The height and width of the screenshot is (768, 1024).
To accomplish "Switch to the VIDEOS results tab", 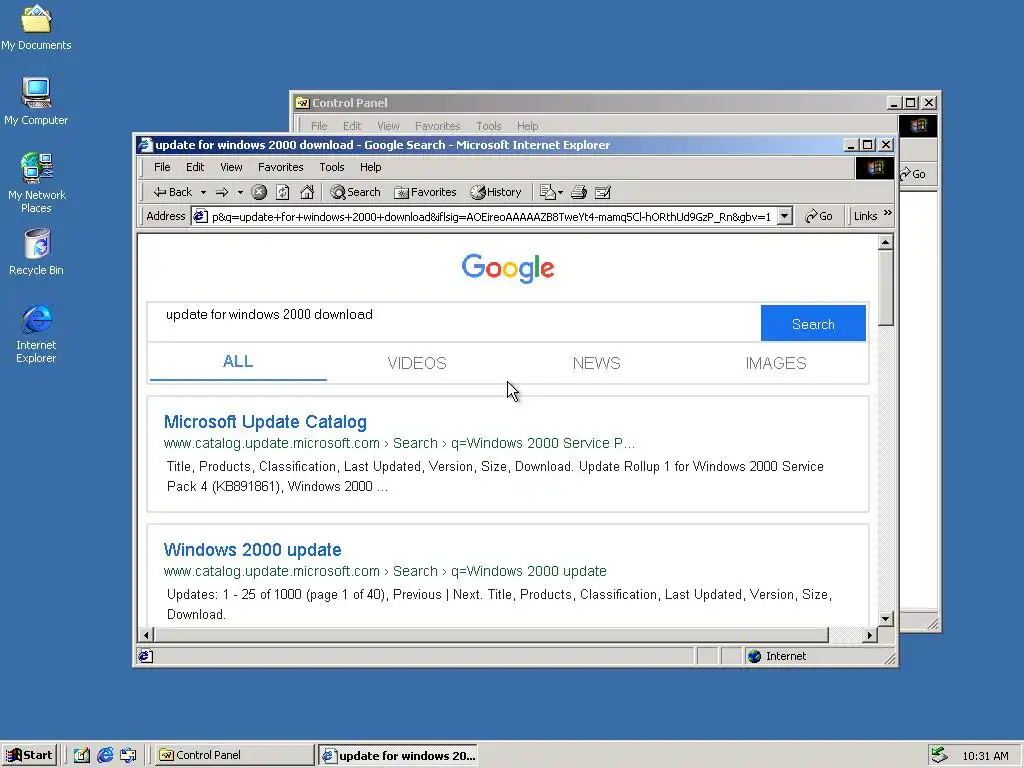I will point(417,363).
